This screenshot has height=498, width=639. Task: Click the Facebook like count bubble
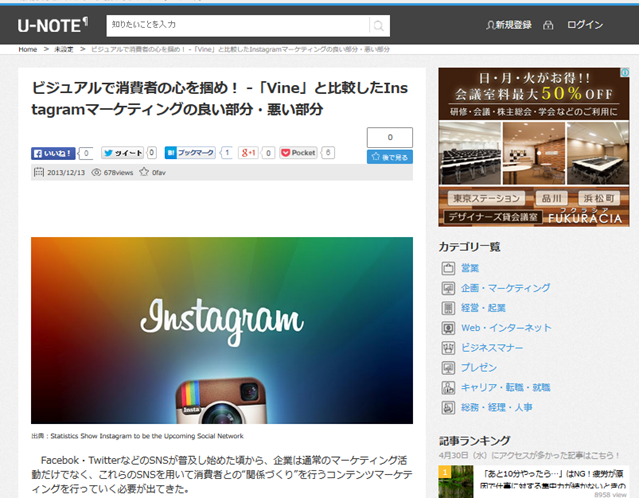(x=86, y=153)
